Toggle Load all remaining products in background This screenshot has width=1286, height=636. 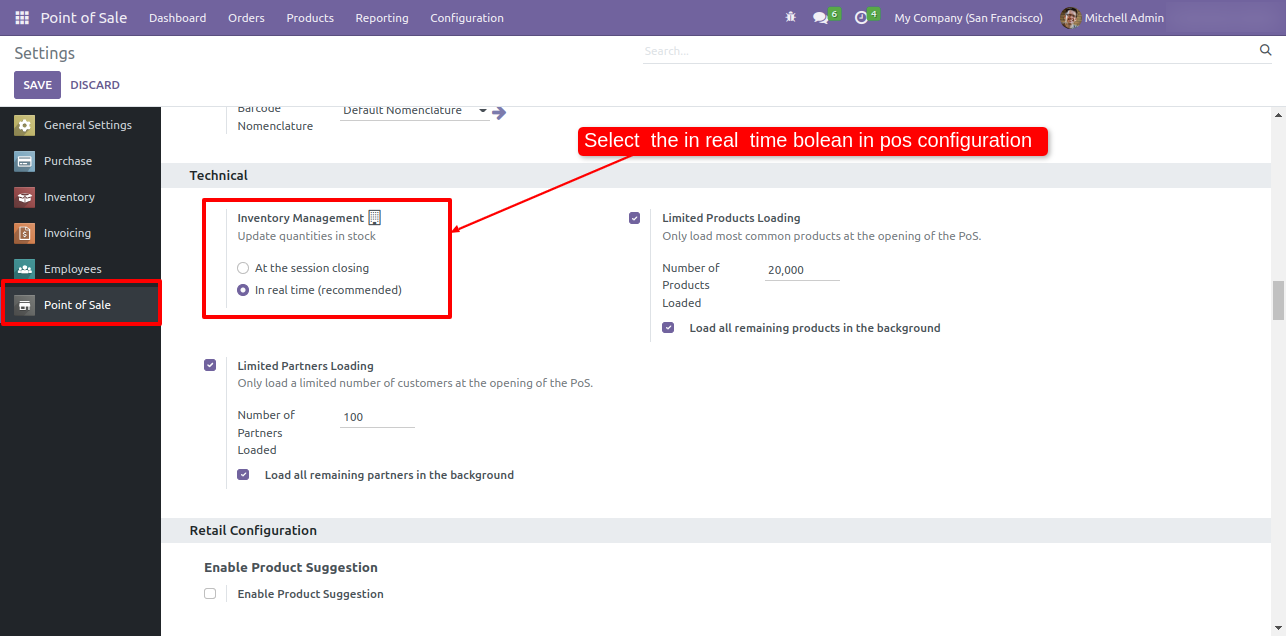click(x=668, y=327)
